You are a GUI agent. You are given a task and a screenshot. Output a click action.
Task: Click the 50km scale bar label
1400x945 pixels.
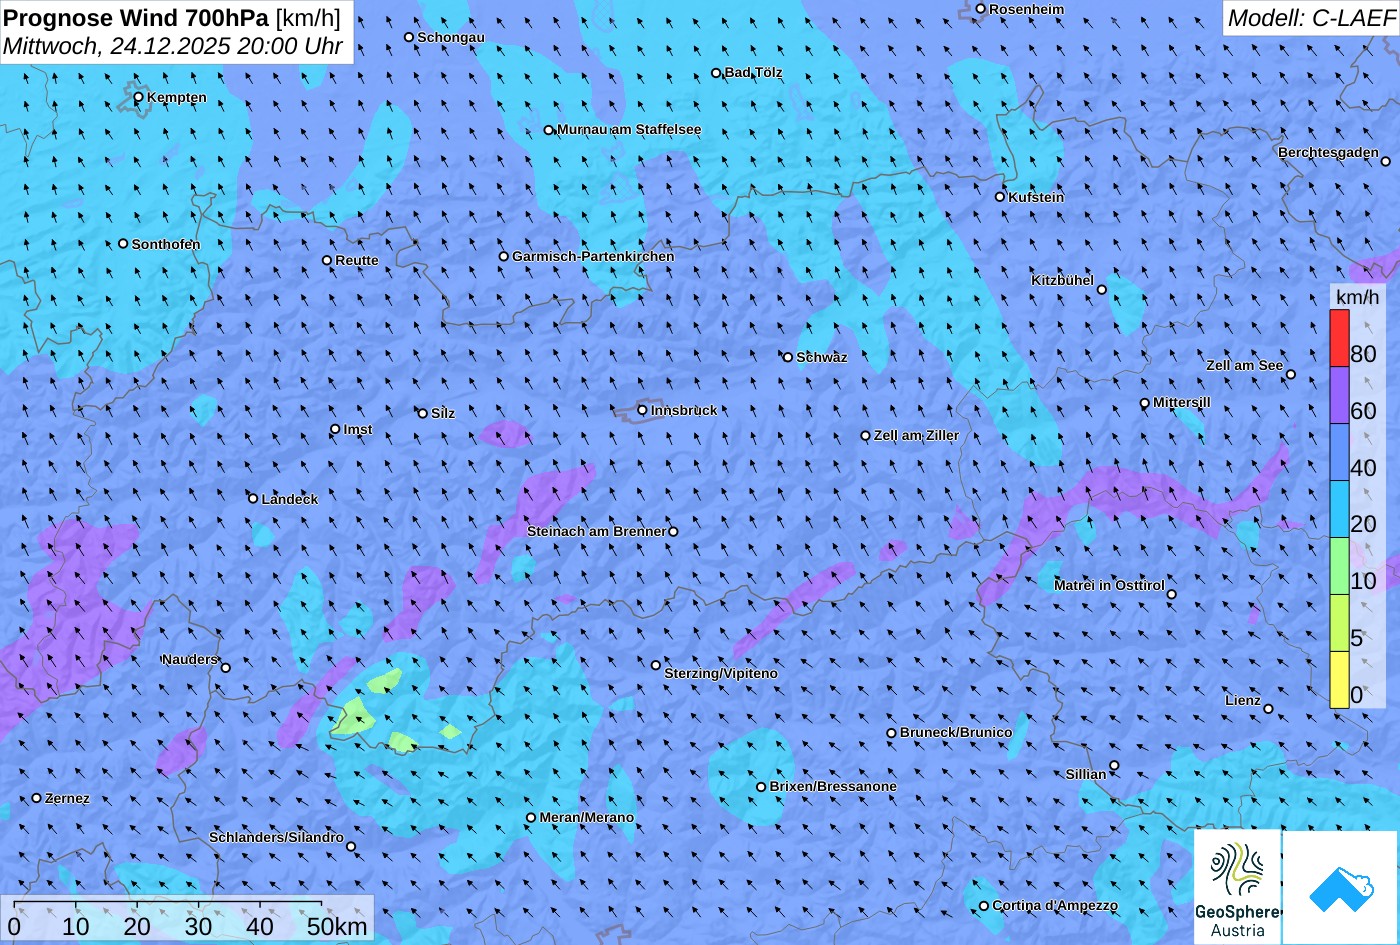(337, 926)
